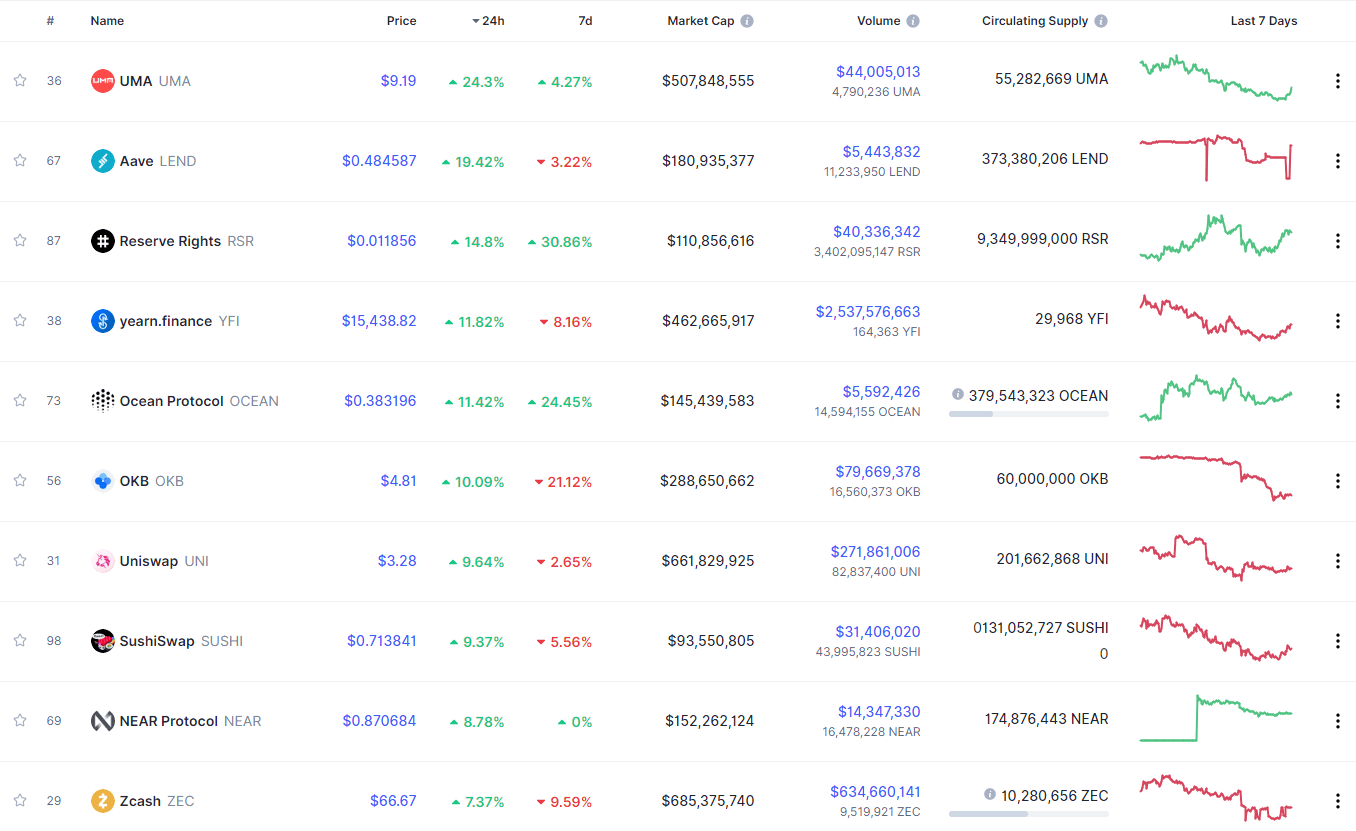The image size is (1356, 831).
Task: Sort by 7d change header
Action: click(585, 21)
